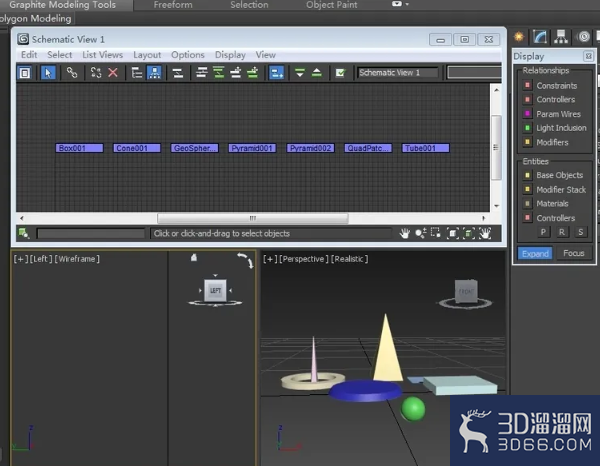600x466 pixels.
Task: Select the Pyramid002 node
Action: coord(310,148)
